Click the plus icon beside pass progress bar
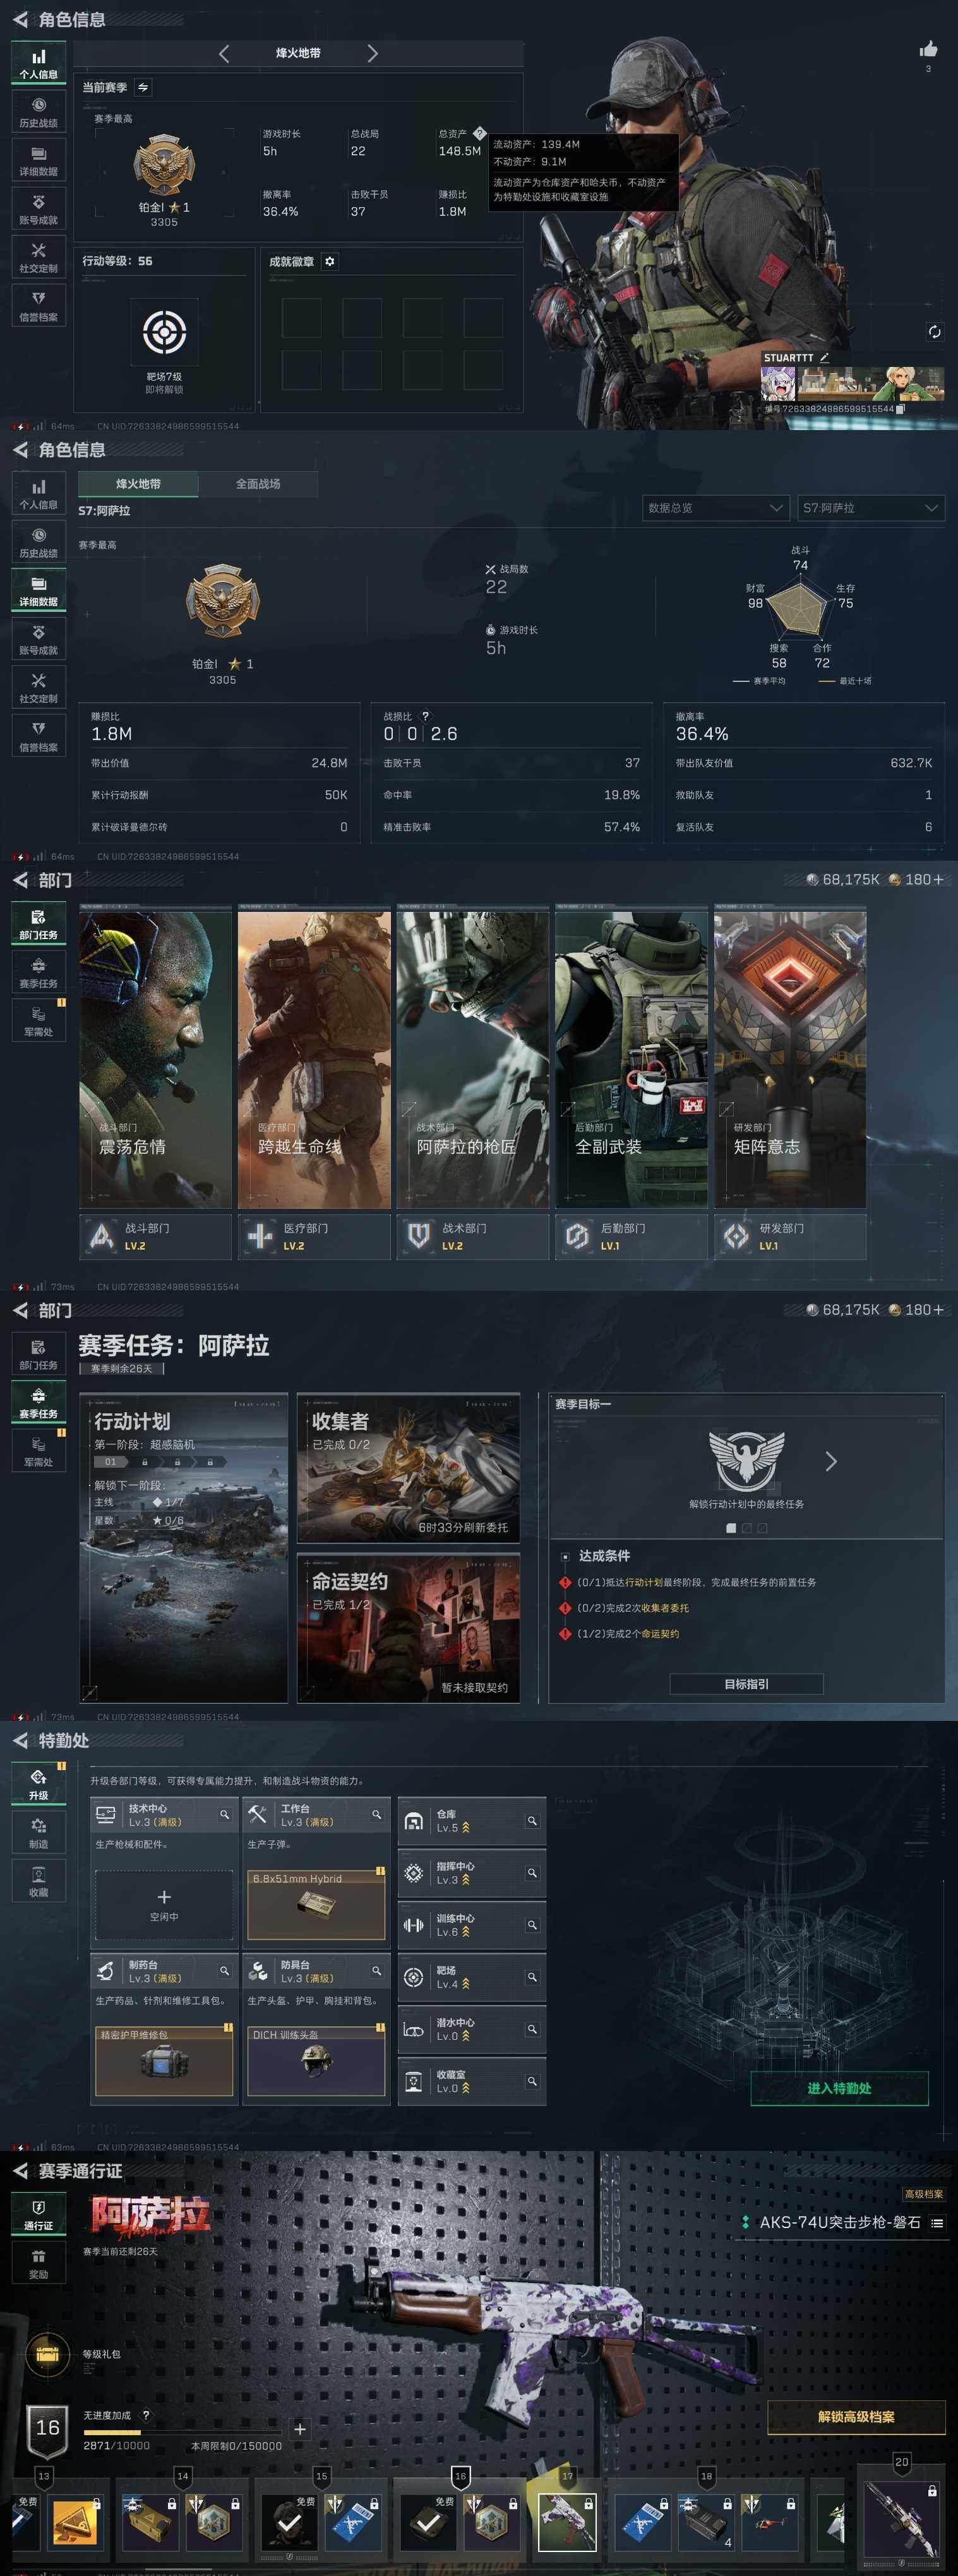The width and height of the screenshot is (958, 2576). coord(299,2429)
